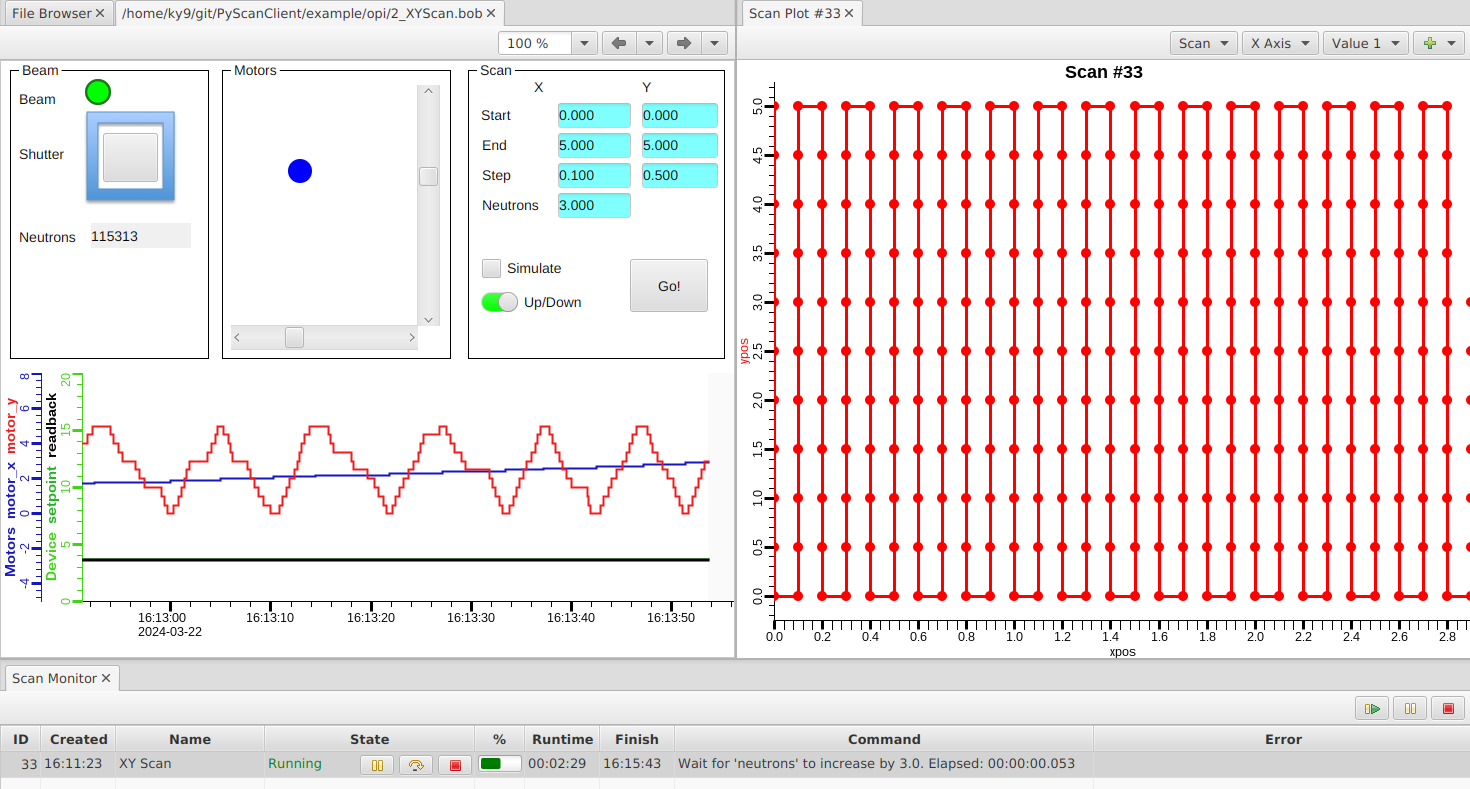Click the right arrow of Motors horizontal scrollbar

click(412, 338)
